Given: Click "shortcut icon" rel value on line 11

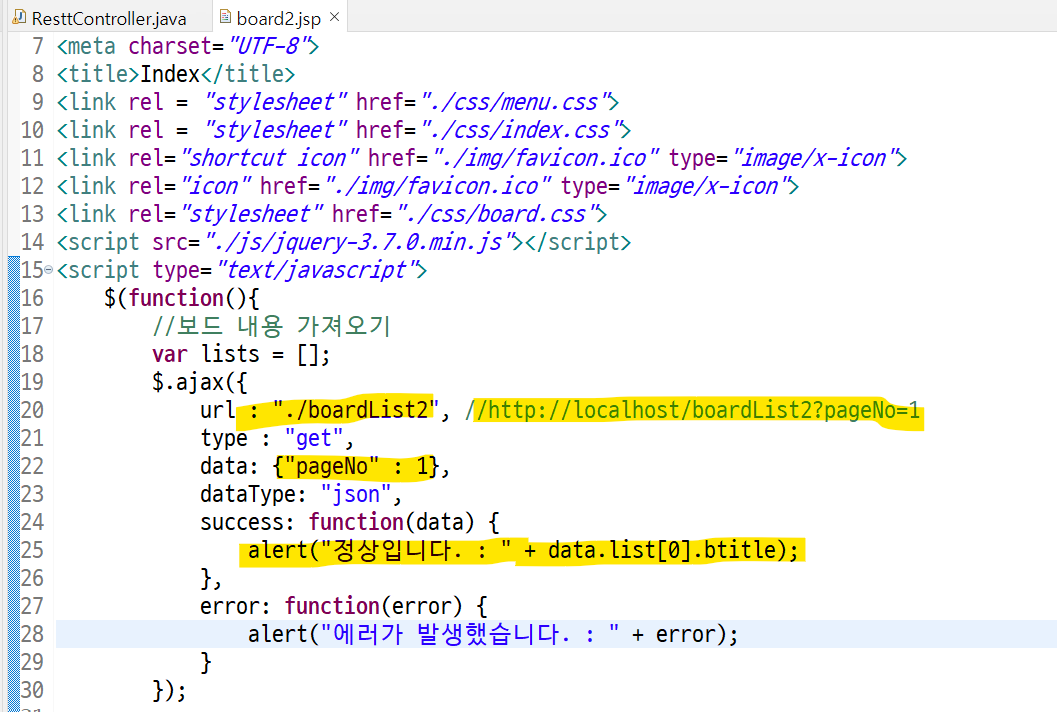Looking at the screenshot, I should 270,158.
